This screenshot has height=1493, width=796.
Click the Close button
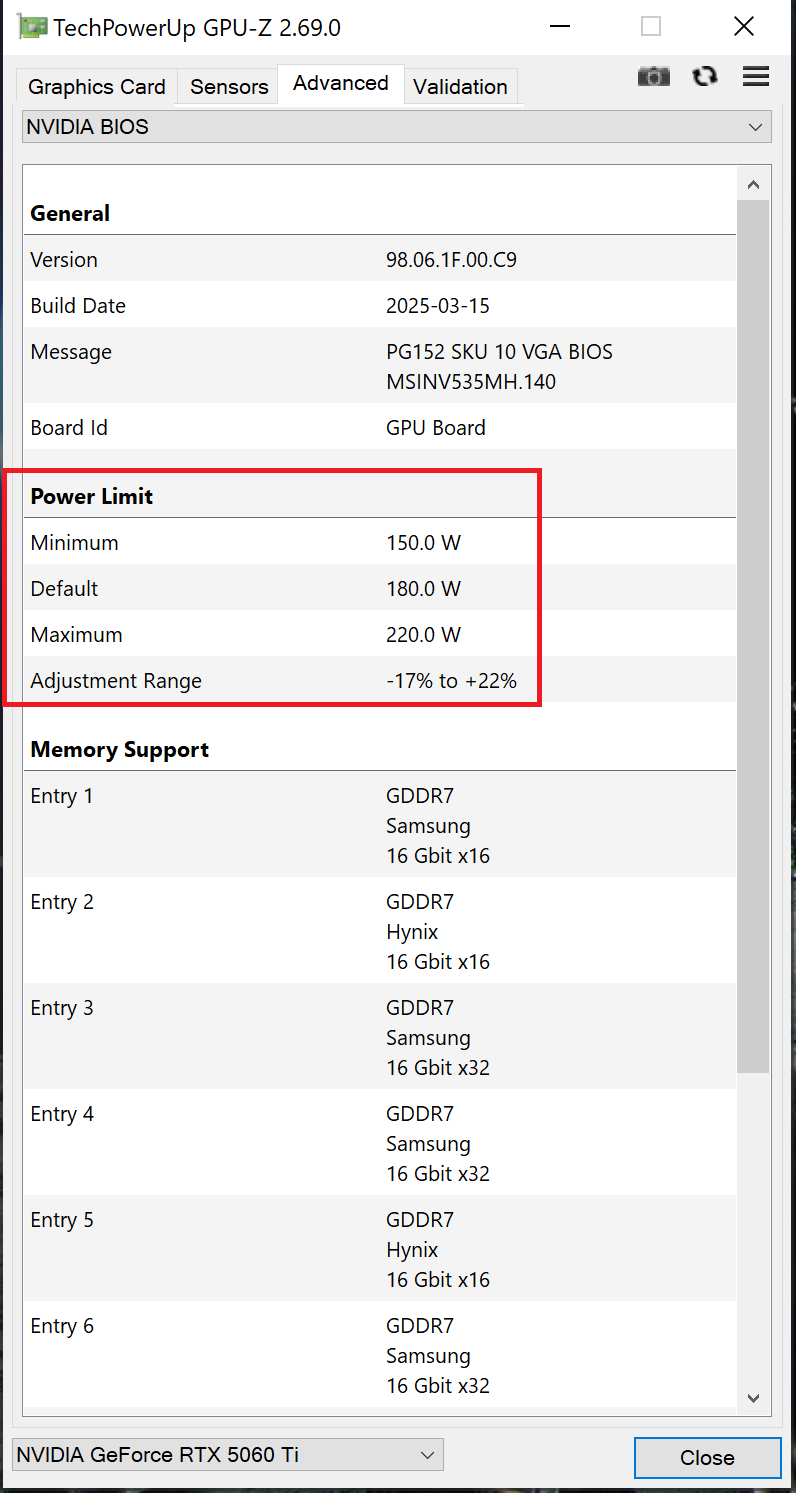707,1458
